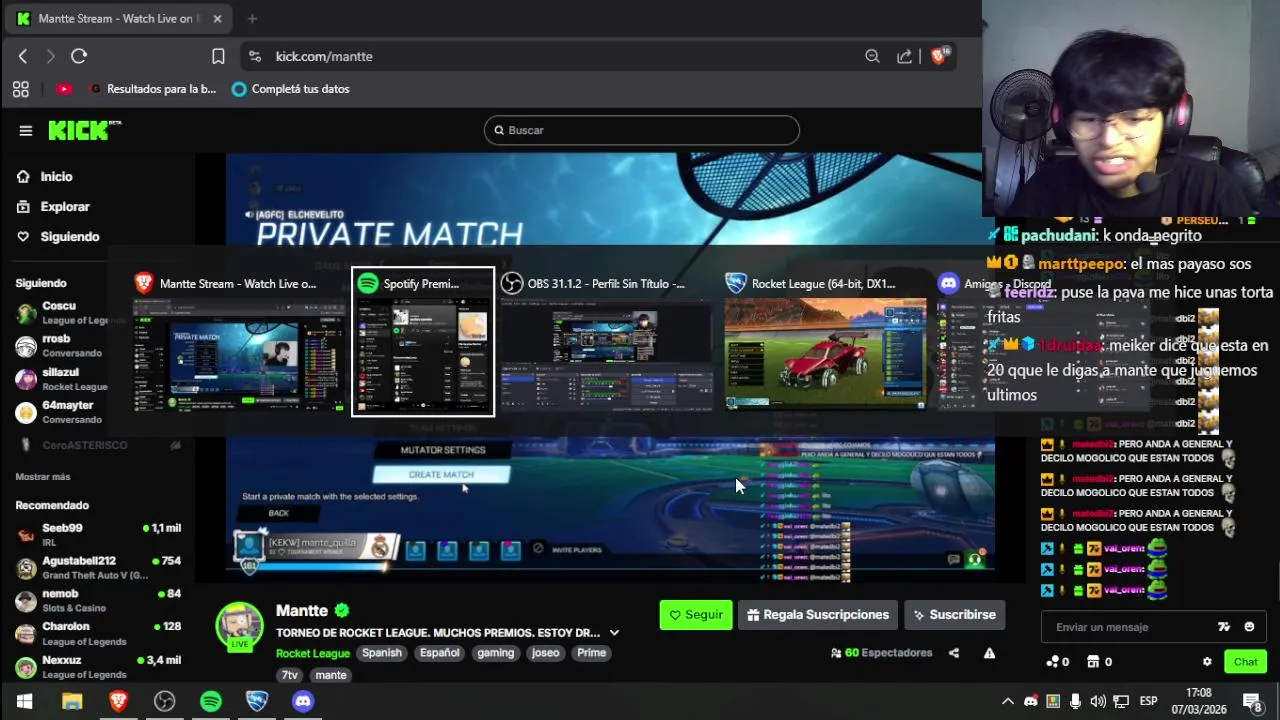The image size is (1280, 720).
Task: Open recommended channel nemob
Action: point(98,600)
